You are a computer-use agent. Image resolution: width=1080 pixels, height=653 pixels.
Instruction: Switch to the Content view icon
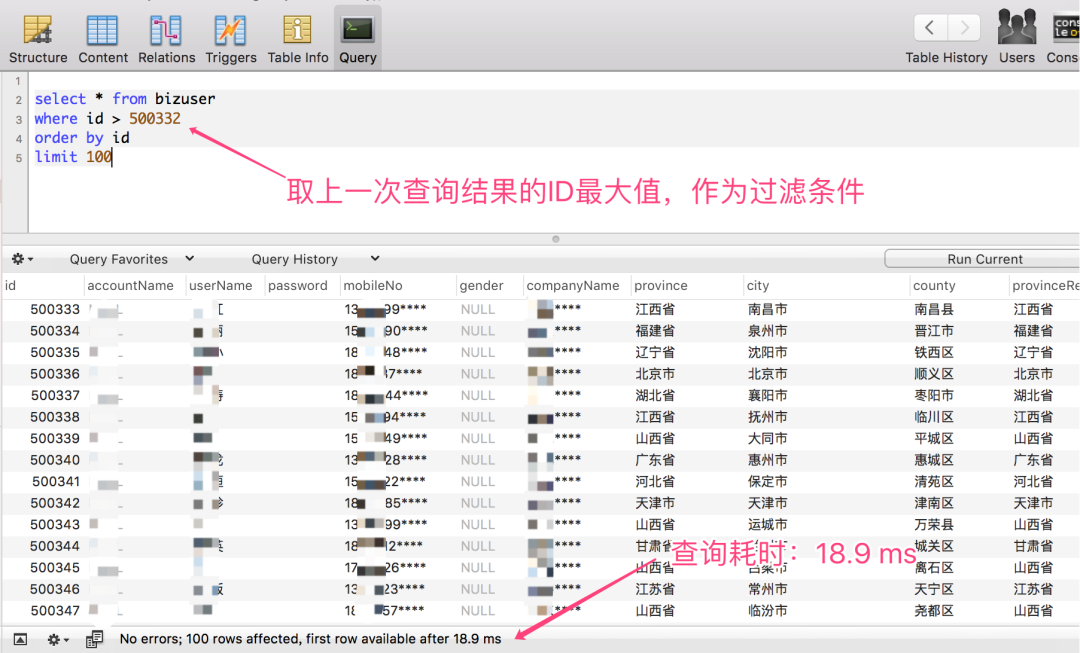pyautogui.click(x=103, y=38)
